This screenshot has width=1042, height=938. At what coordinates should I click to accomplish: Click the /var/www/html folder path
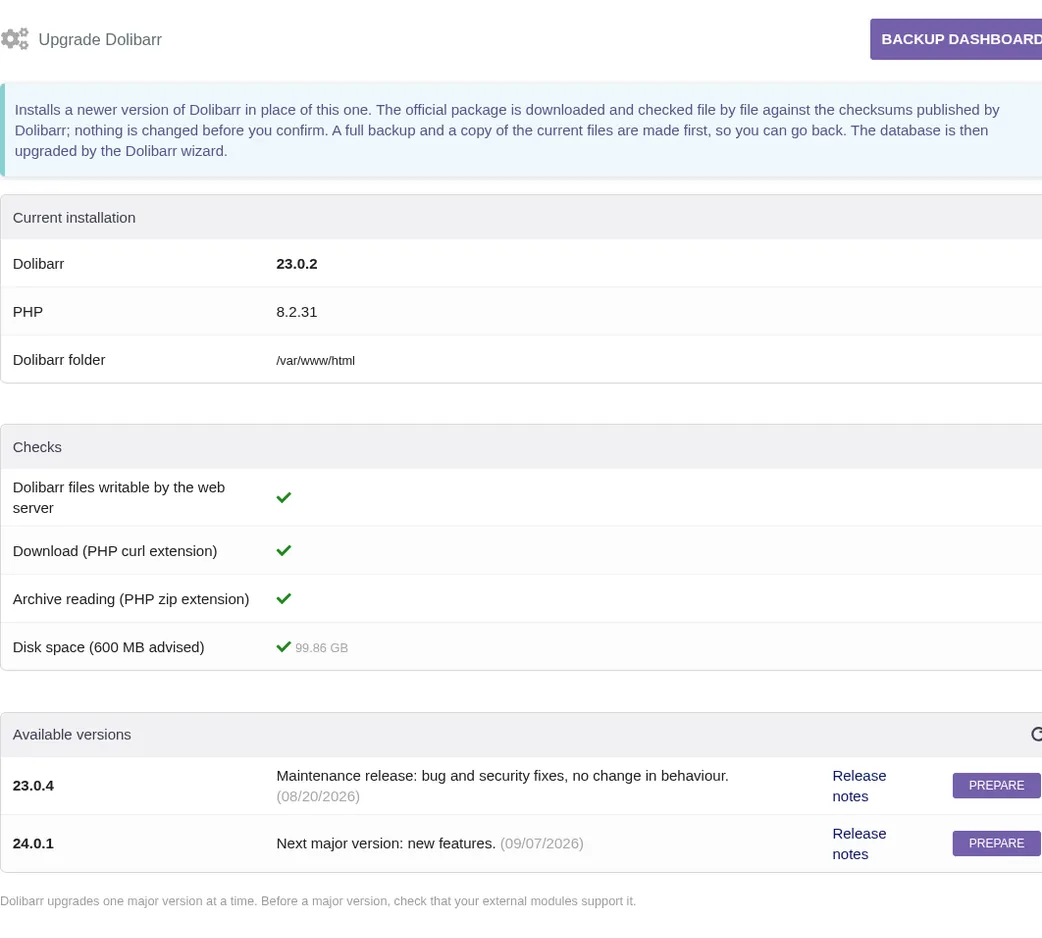(316, 361)
